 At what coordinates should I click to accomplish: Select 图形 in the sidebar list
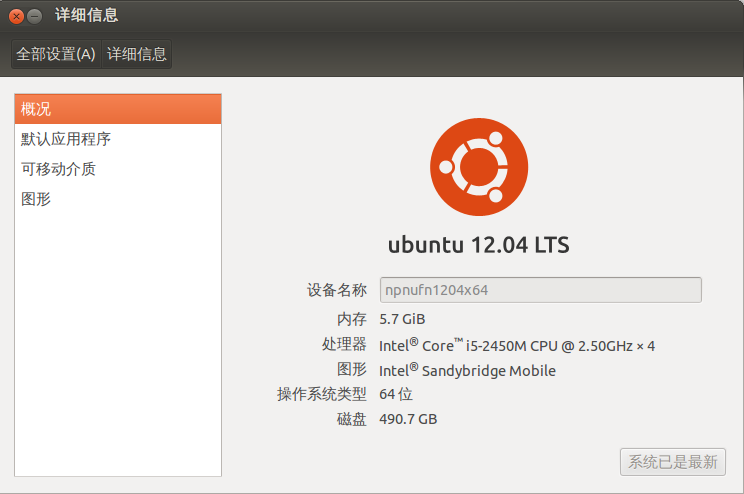click(x=118, y=199)
